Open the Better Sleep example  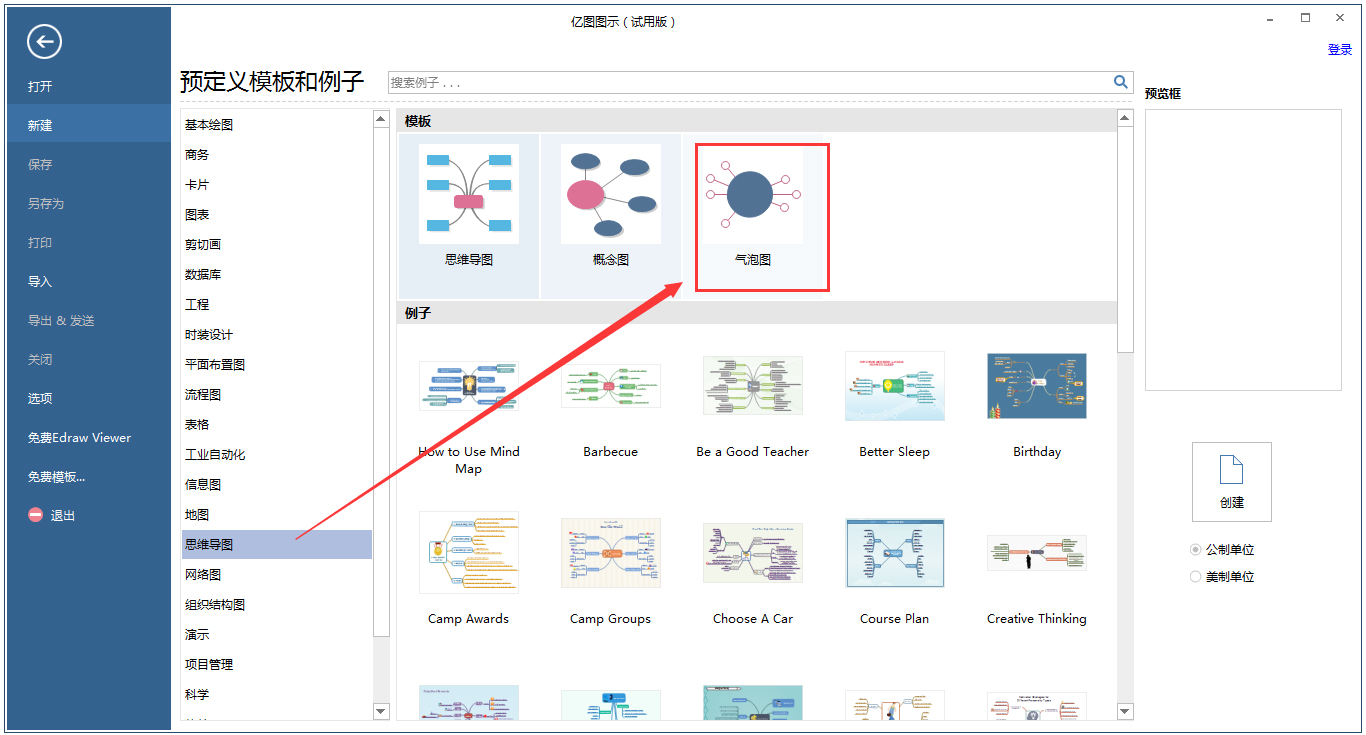[x=895, y=386]
